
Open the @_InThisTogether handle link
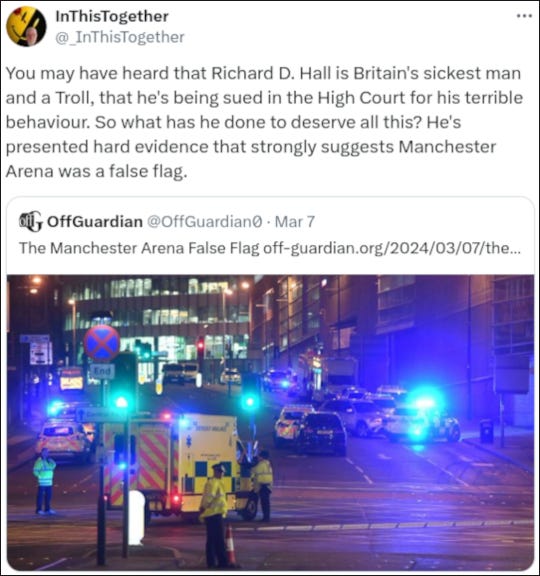point(120,37)
